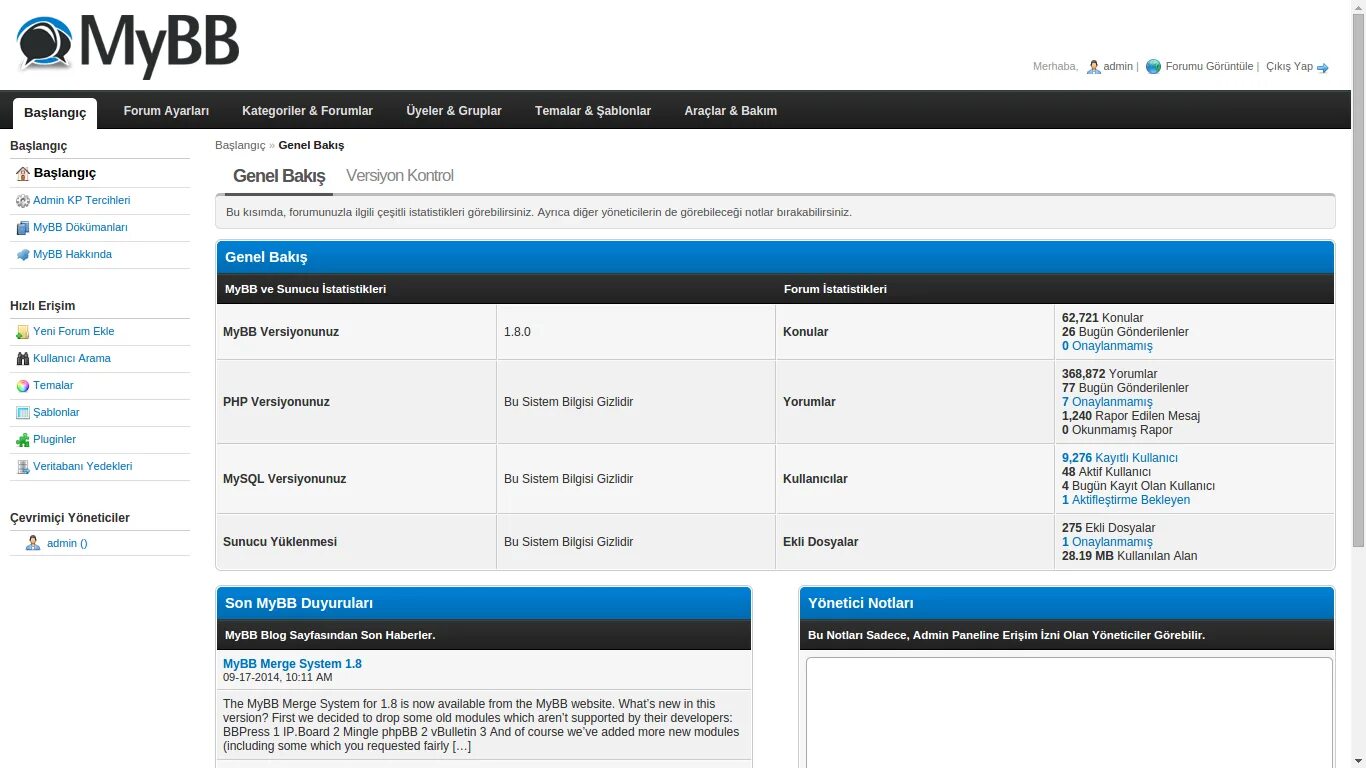This screenshot has height=768, width=1366.
Task: Click inside the Yönetici Notları text area
Action: 1069,712
